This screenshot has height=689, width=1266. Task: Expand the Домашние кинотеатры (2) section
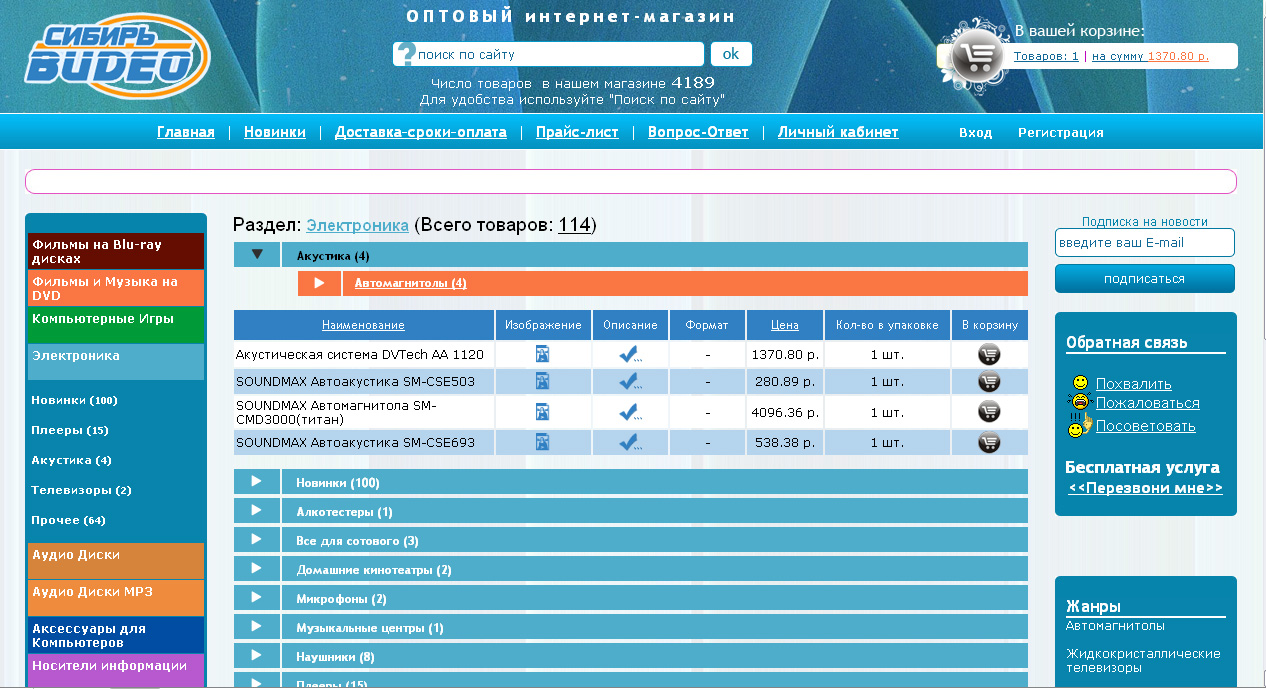tap(631, 569)
